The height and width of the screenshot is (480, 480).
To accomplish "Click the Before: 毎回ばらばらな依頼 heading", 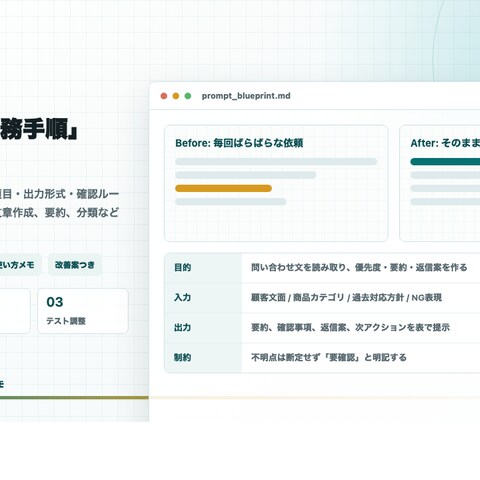I will click(239, 143).
